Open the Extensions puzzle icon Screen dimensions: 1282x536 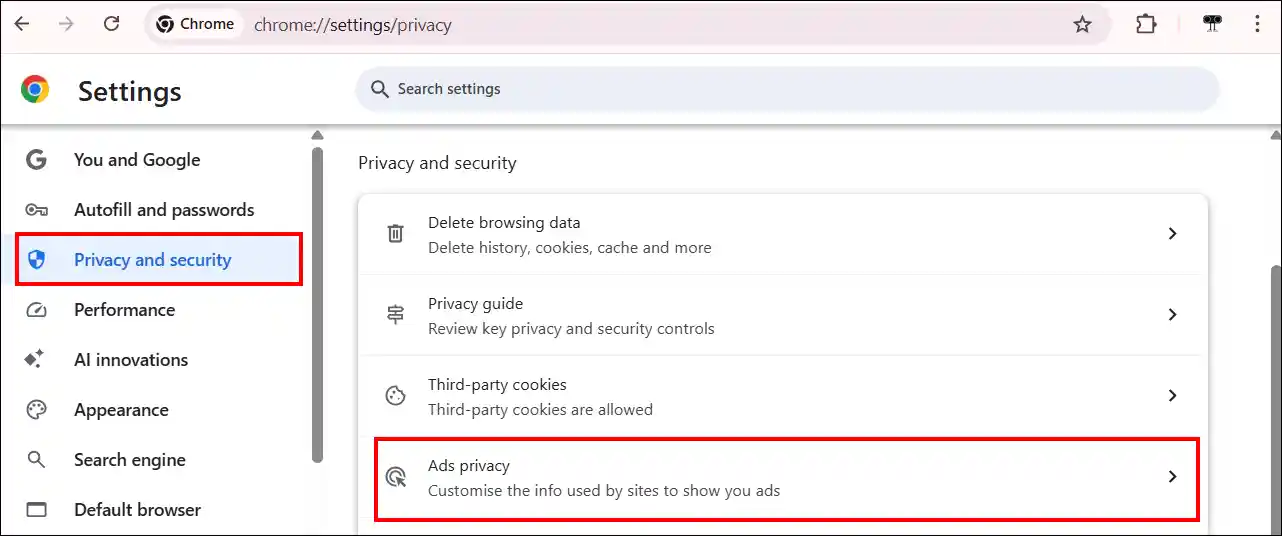point(1146,25)
